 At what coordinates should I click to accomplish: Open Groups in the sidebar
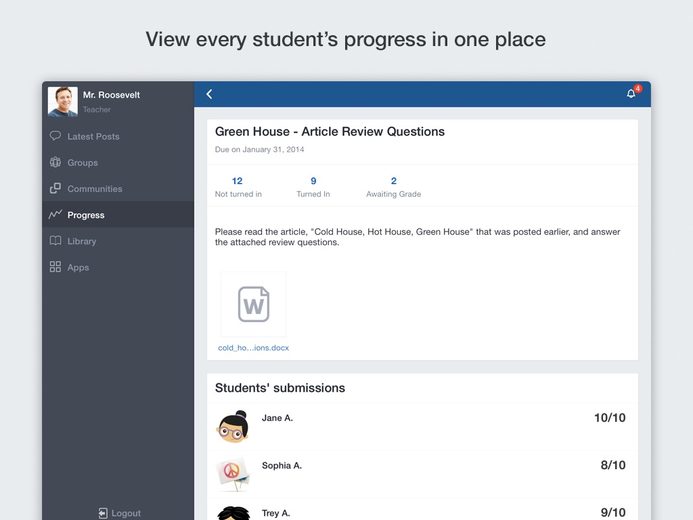[118, 162]
